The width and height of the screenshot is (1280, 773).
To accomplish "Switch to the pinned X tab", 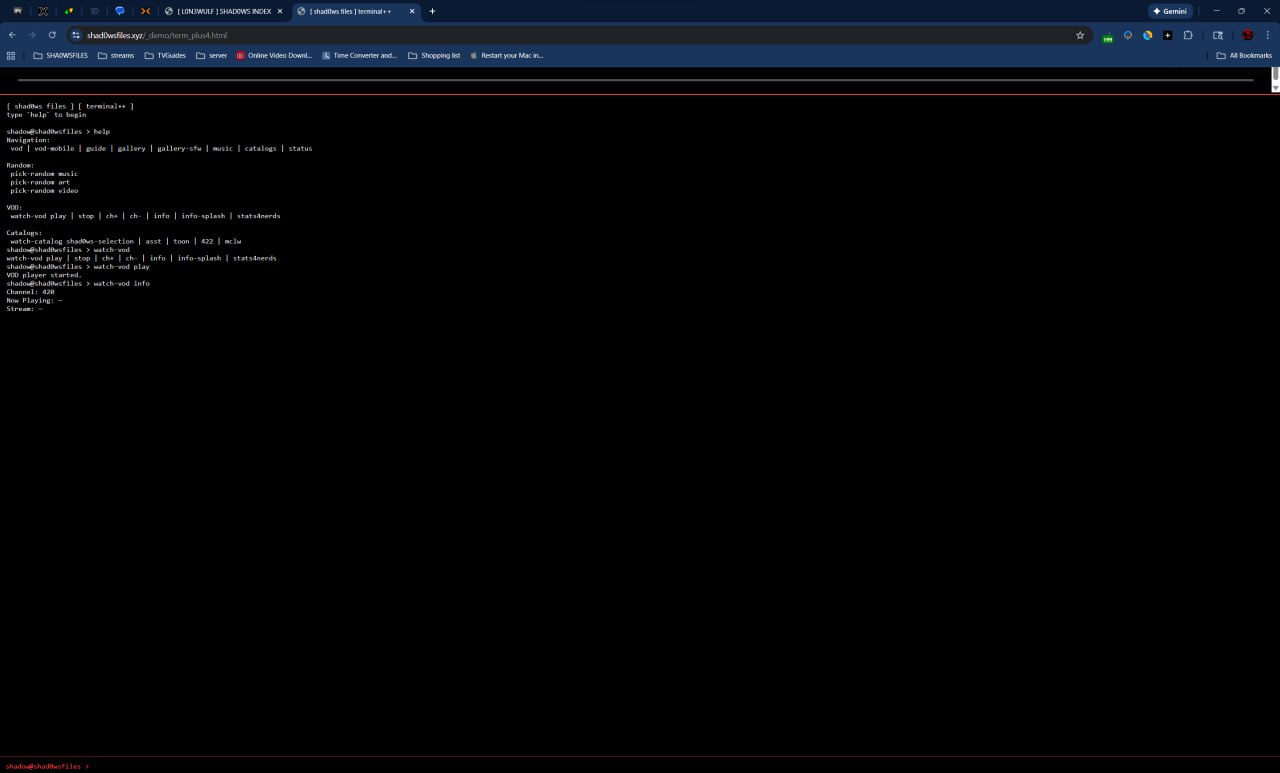I will [43, 11].
